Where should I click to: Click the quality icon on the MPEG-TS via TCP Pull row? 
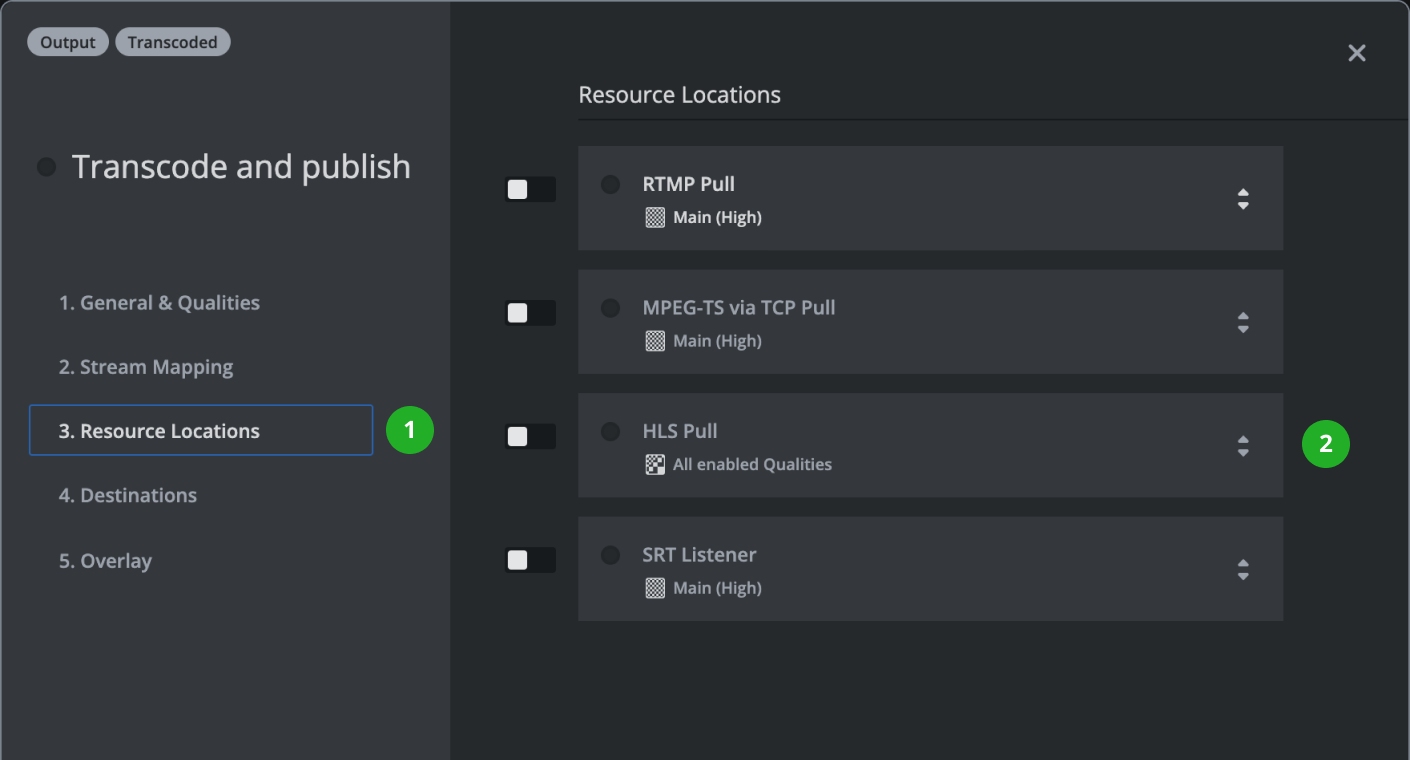coord(655,340)
